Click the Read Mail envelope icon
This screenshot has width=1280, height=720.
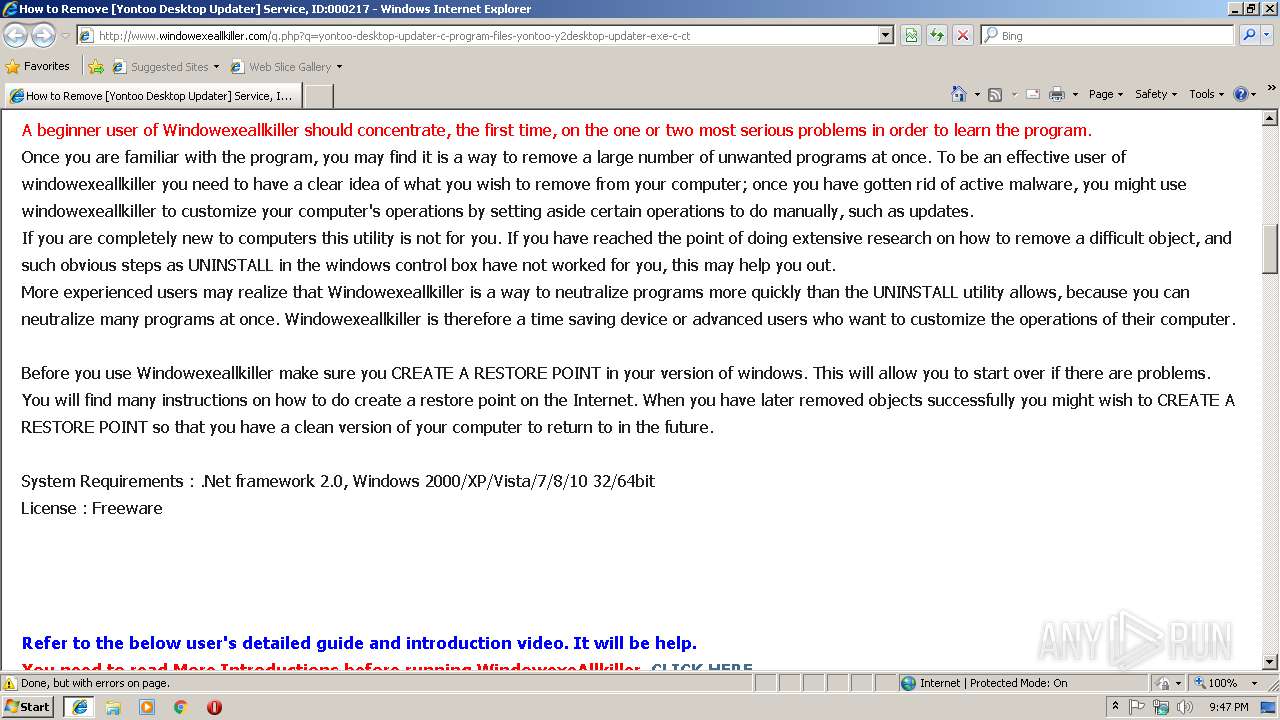(1032, 94)
